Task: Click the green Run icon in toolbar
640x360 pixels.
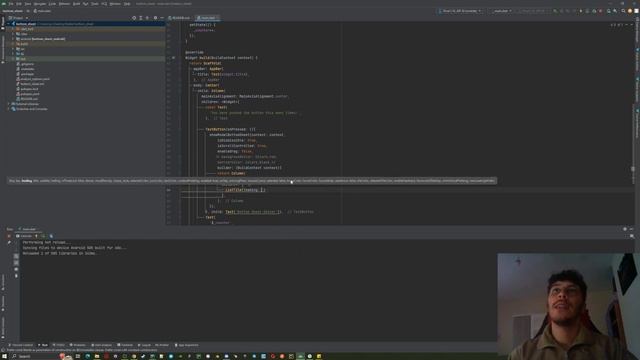Action: pyautogui.click(x=555, y=11)
